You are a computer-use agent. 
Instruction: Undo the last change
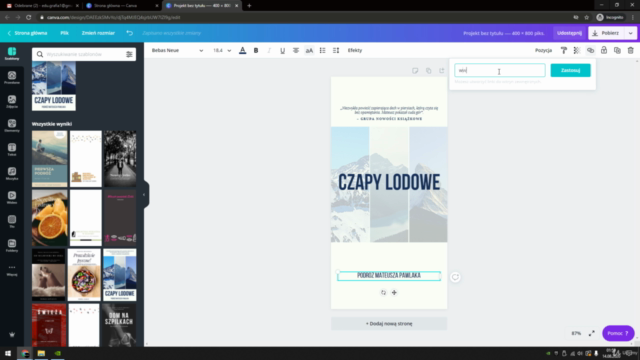click(x=129, y=33)
